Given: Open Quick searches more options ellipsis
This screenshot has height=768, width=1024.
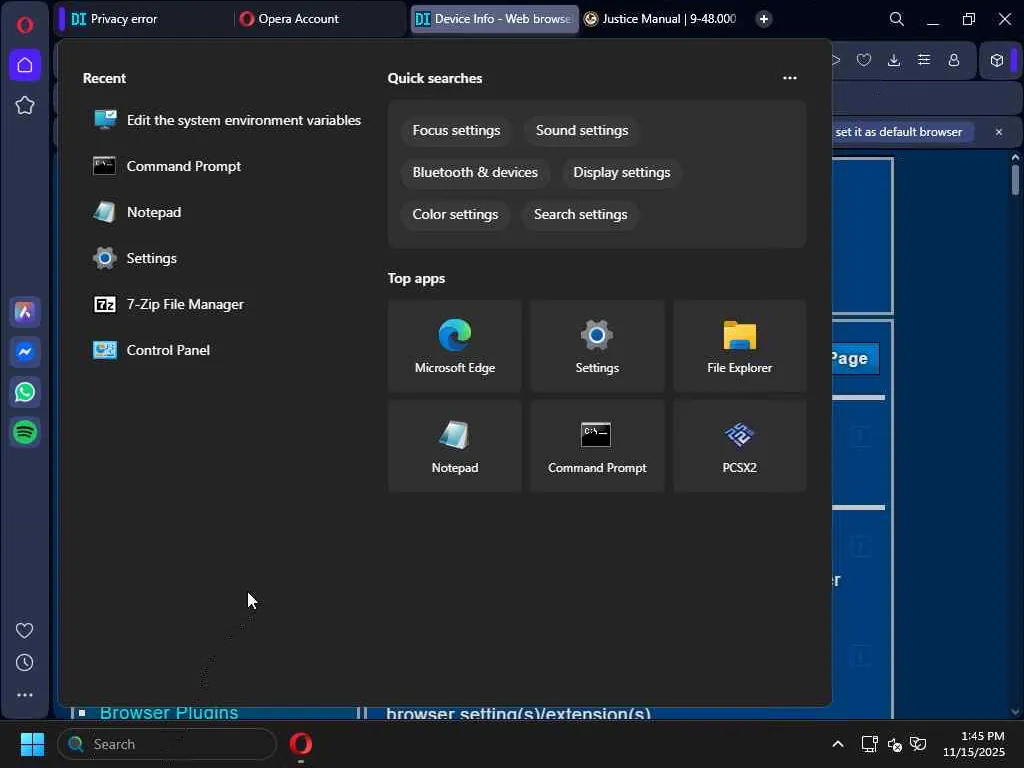Looking at the screenshot, I should coord(790,78).
